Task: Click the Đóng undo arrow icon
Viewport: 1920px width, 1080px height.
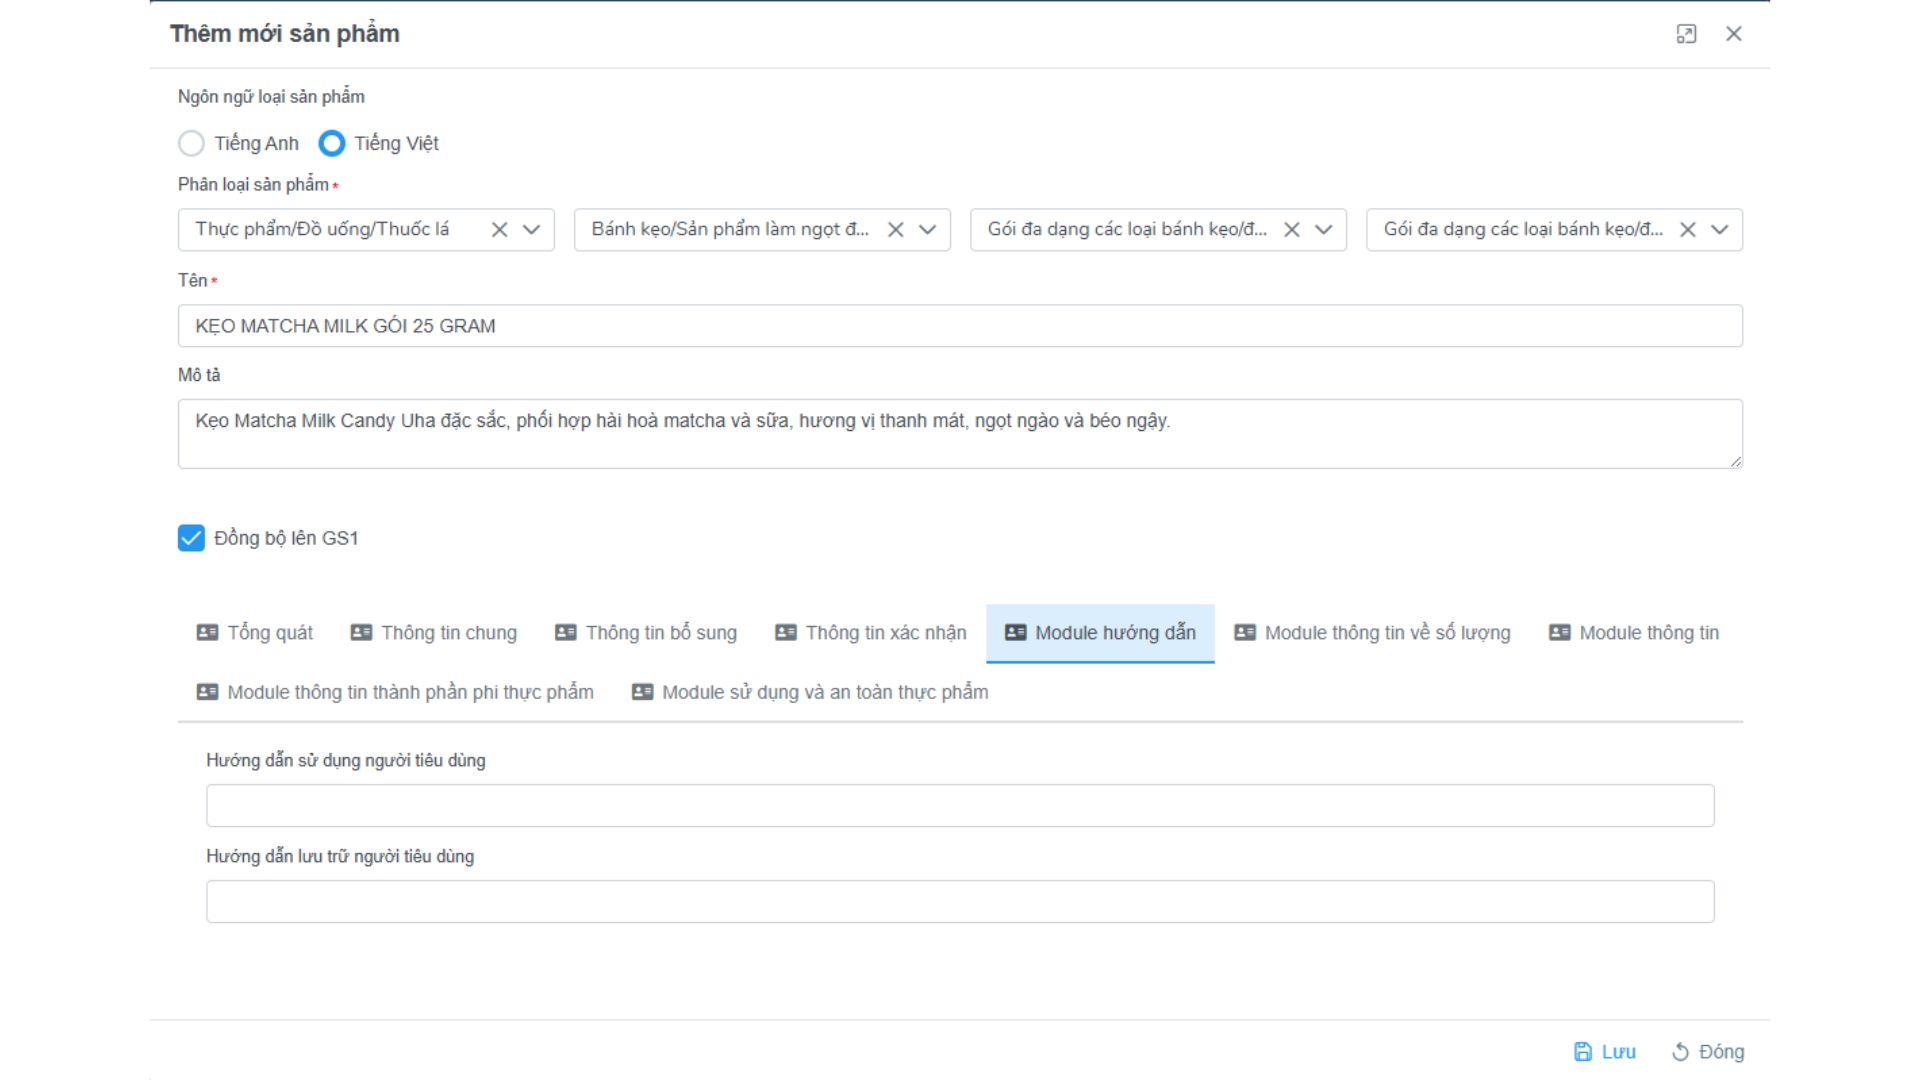Action: (1680, 1051)
